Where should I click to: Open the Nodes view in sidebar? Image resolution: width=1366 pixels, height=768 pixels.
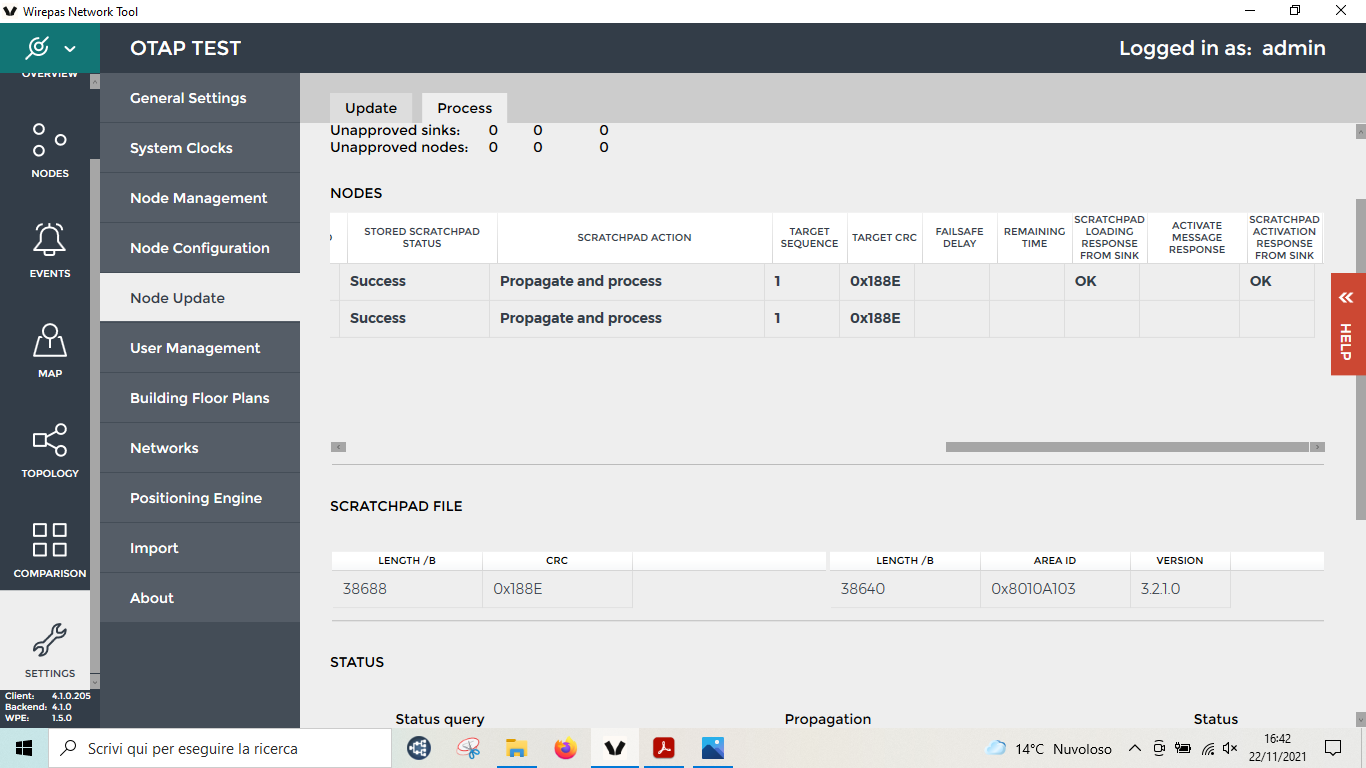[x=50, y=148]
